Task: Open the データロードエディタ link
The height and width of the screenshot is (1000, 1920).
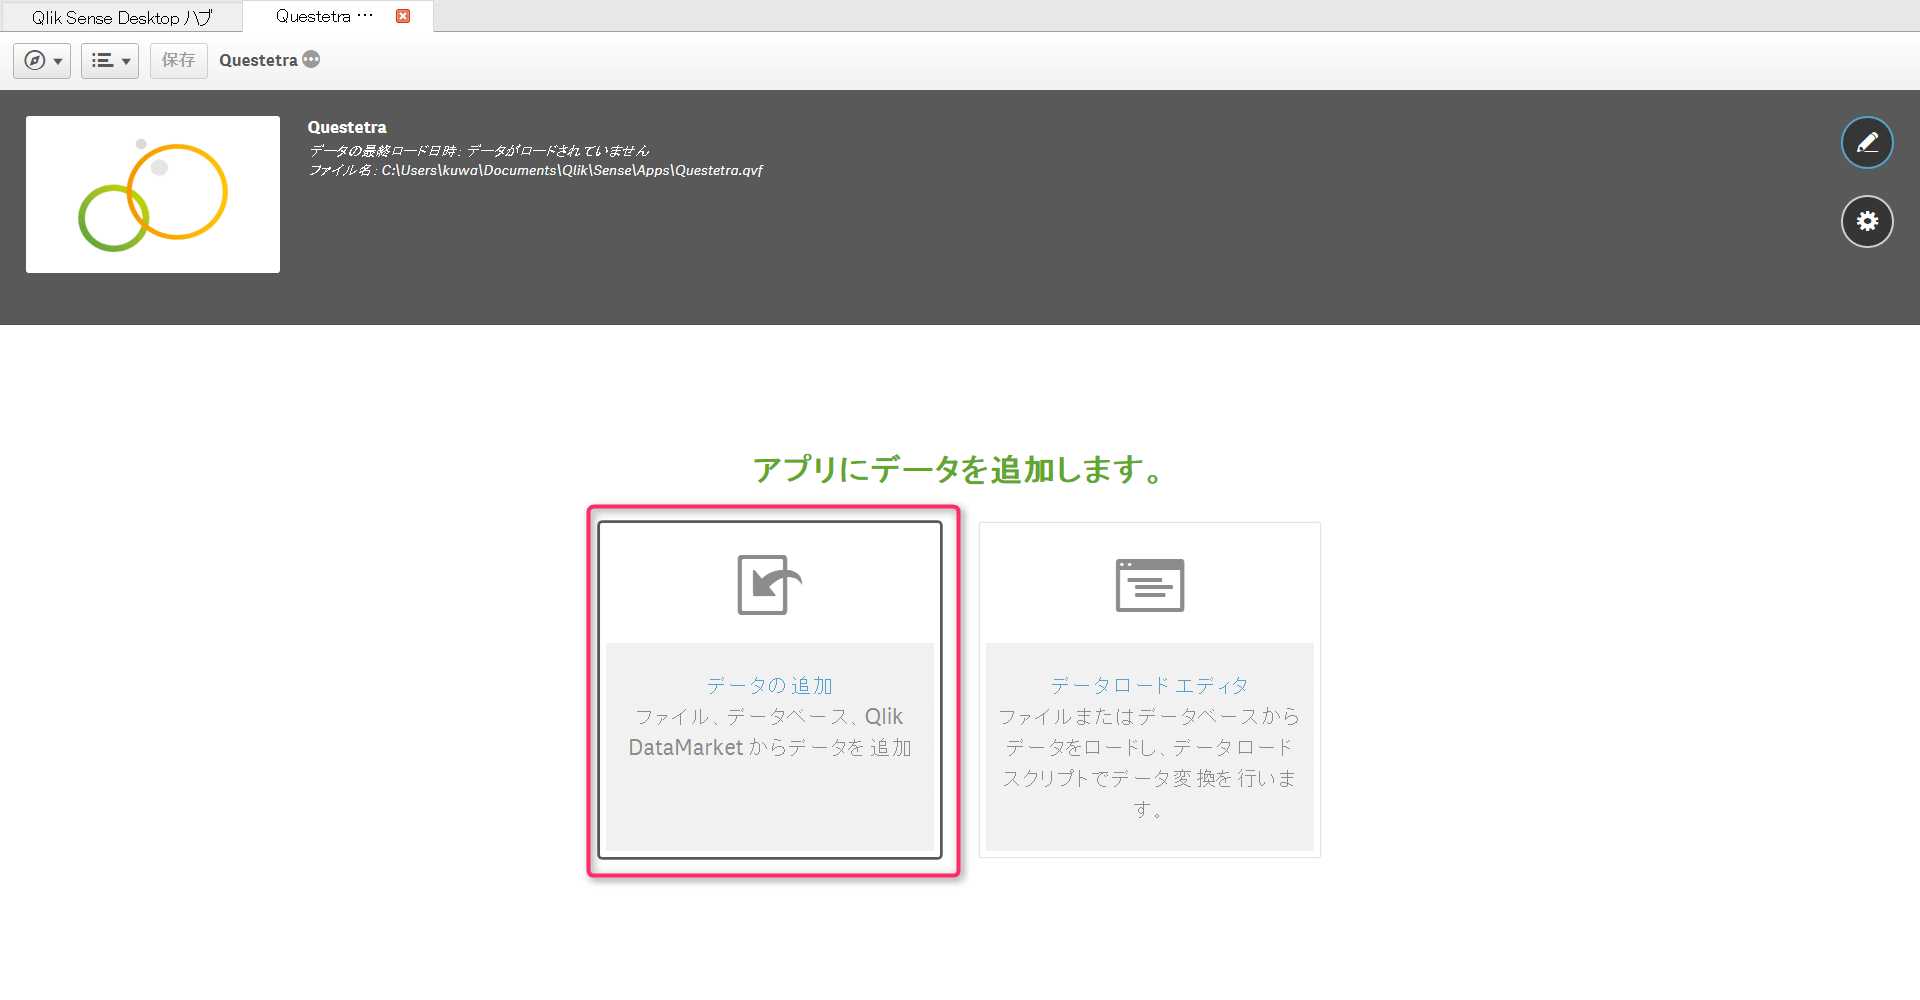Action: click(1150, 686)
